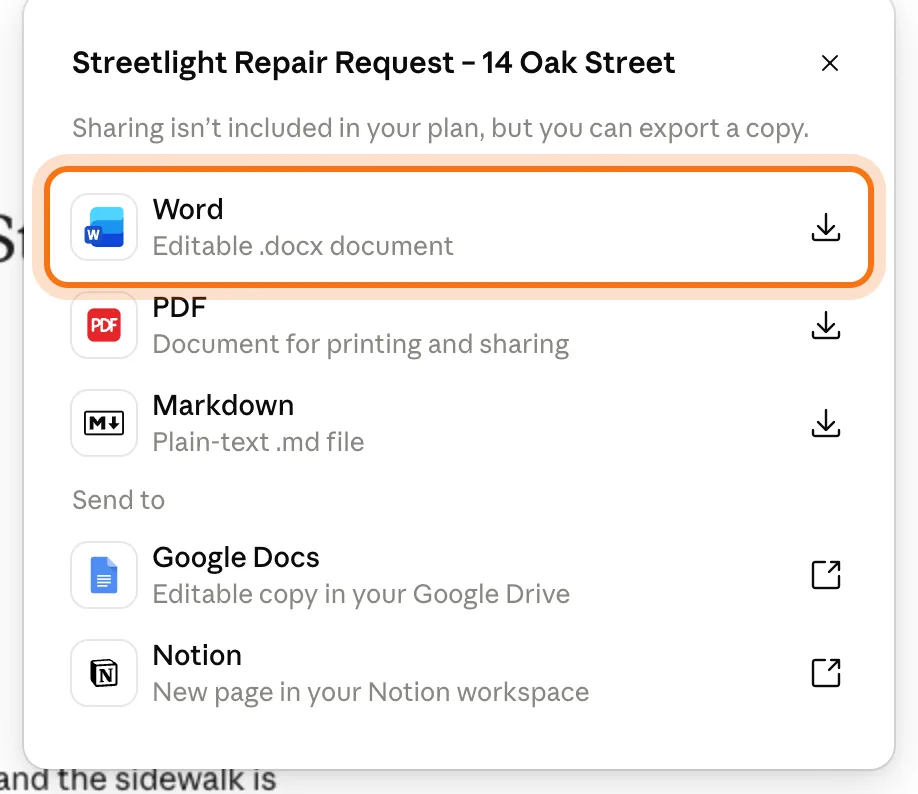The image size is (918, 794).
Task: Click the Markdown M↓ icon
Action: [x=104, y=423]
